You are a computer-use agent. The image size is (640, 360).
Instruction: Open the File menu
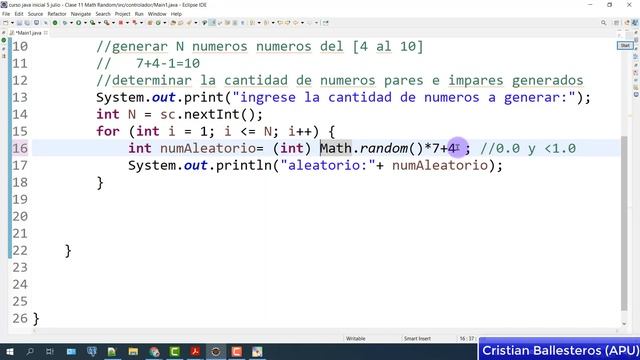pyautogui.click(x=6, y=14)
